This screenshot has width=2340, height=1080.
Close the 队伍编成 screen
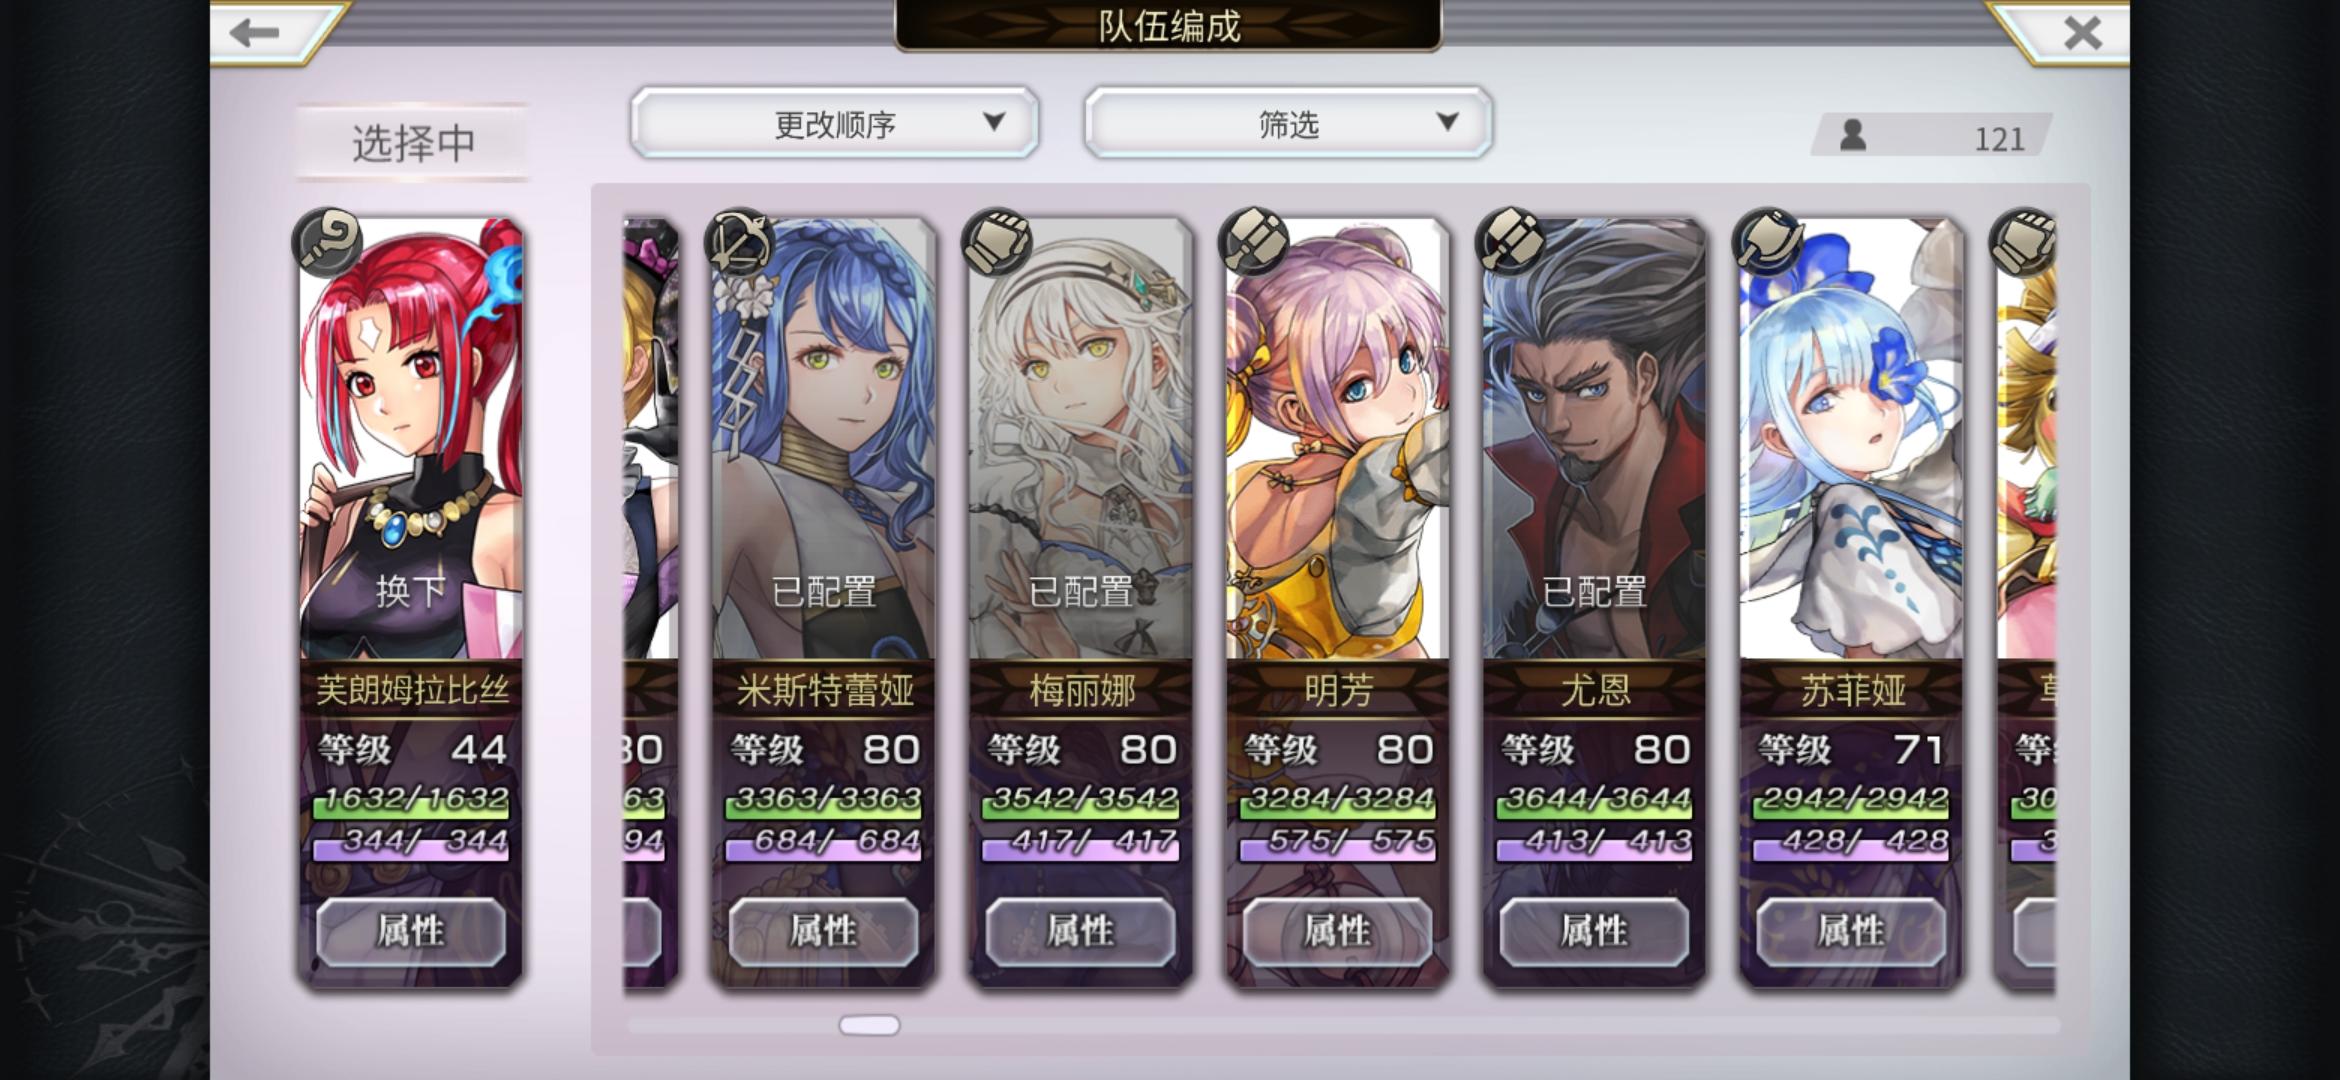(2082, 33)
